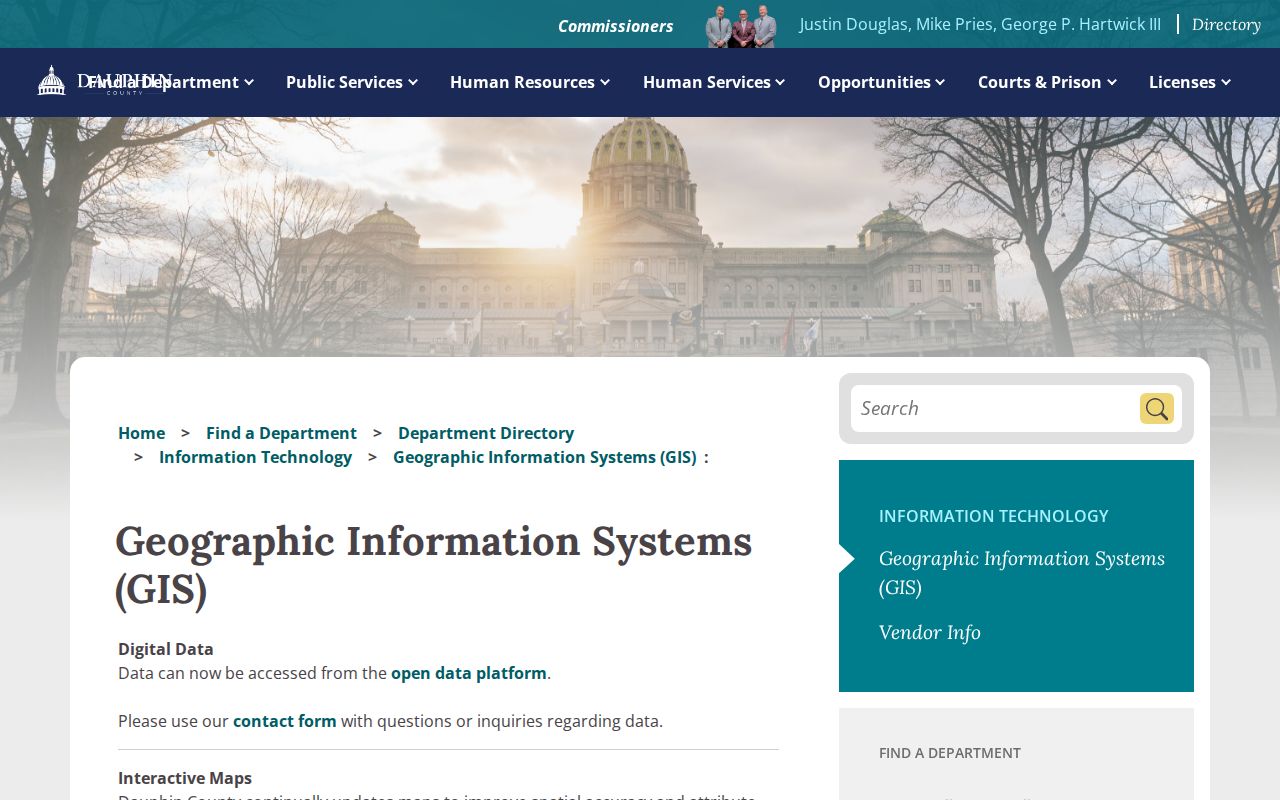Go to Home breadcrumb
This screenshot has height=800, width=1280.
click(141, 433)
